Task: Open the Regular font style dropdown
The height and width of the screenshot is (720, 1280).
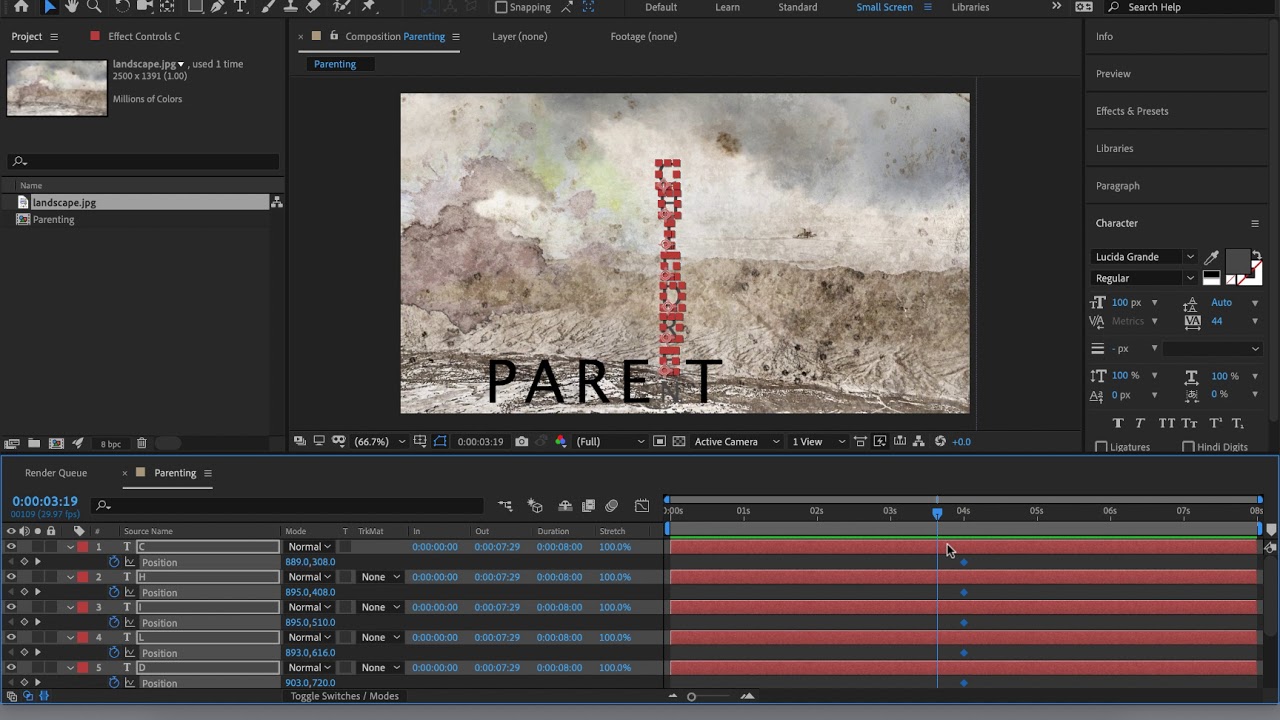Action: coord(1144,278)
